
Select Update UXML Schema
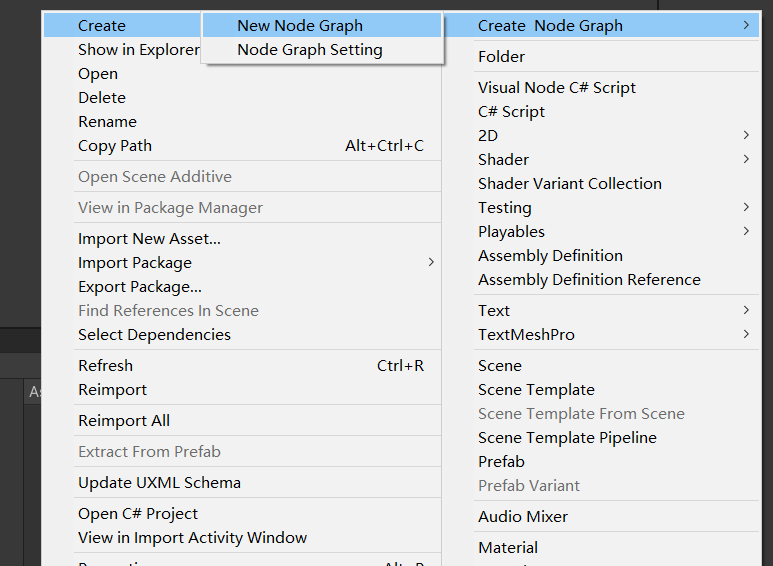[x=242, y=483]
